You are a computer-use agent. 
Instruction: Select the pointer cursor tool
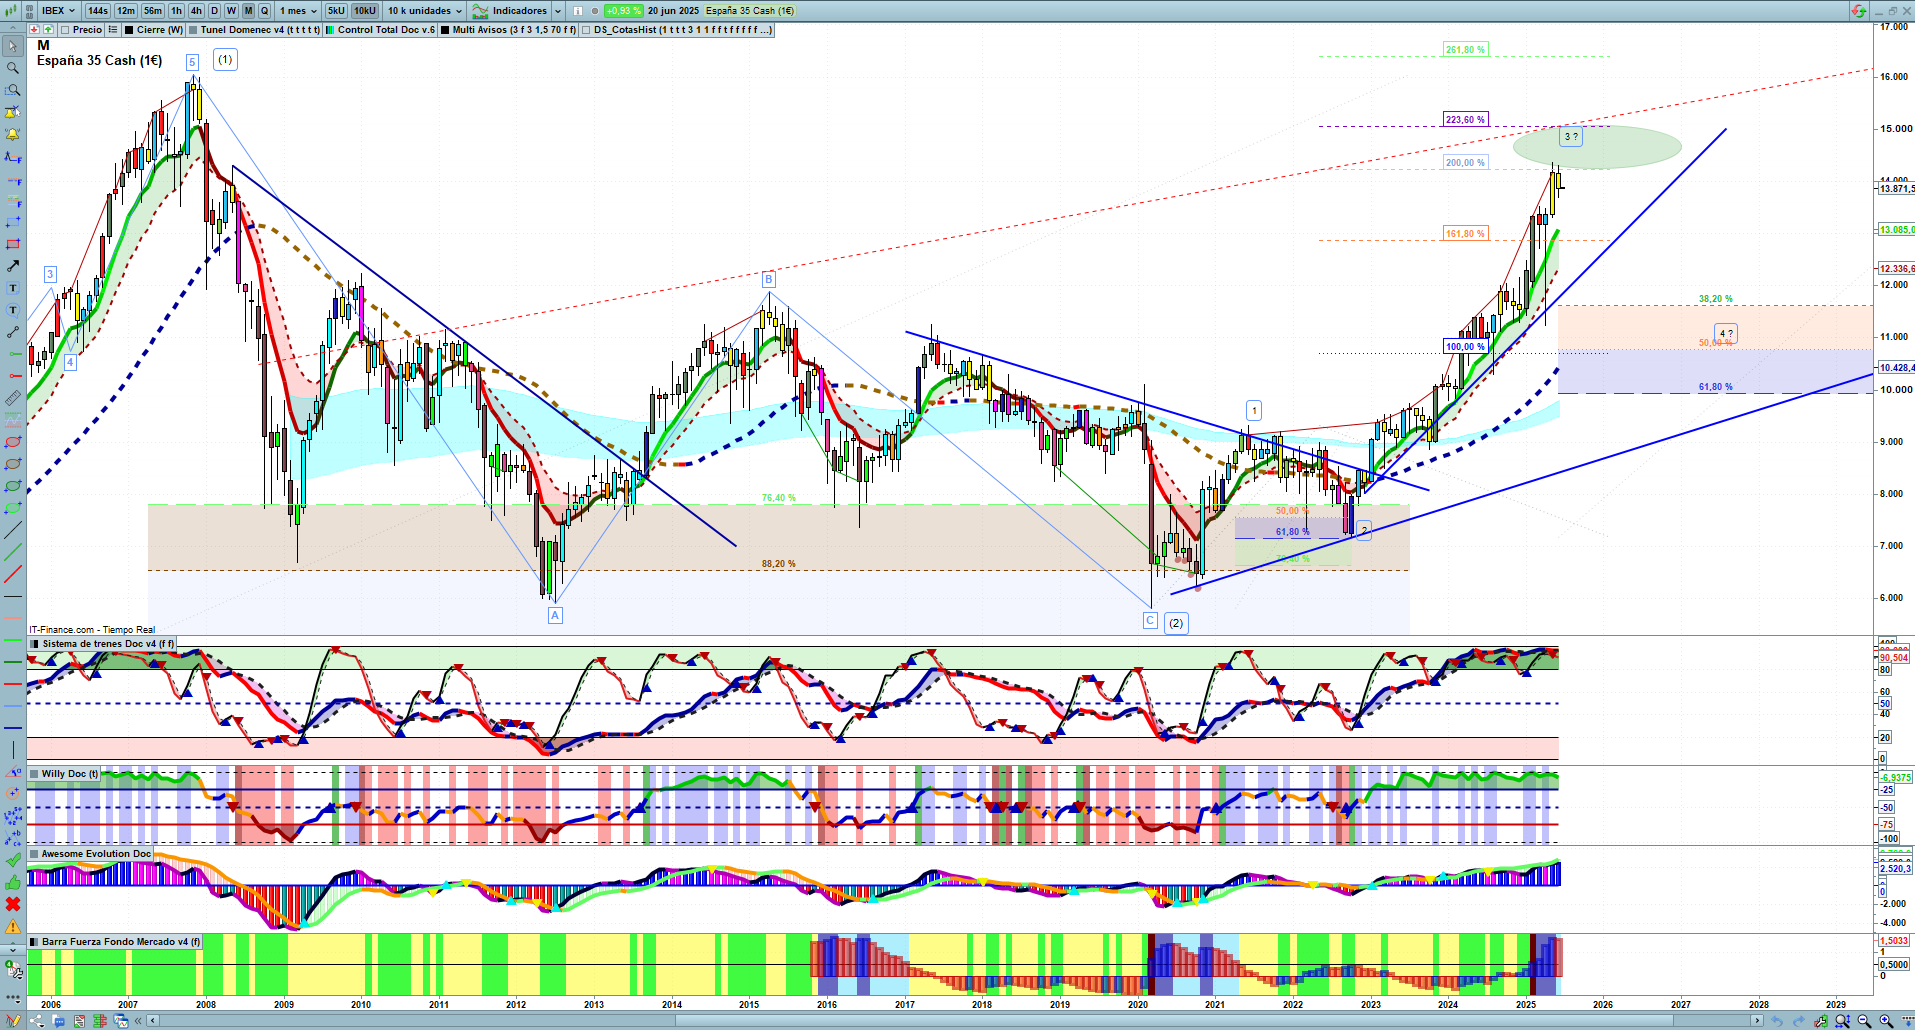click(13, 46)
